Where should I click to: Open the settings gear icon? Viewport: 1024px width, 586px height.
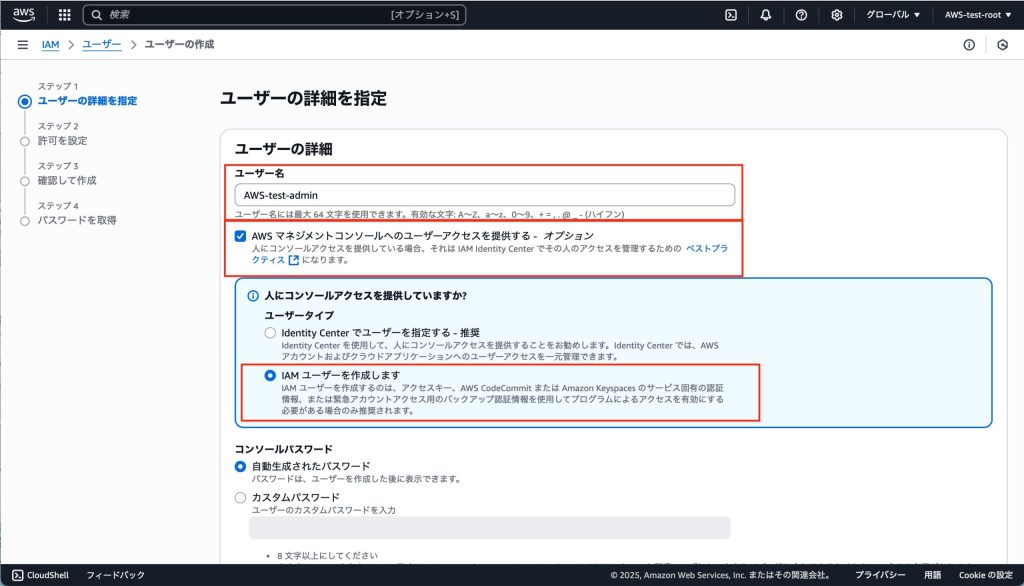pos(837,14)
